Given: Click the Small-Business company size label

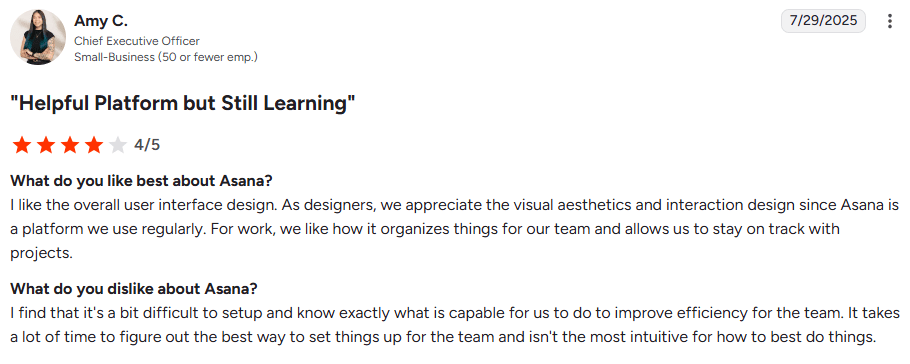Looking at the screenshot, I should pos(166,57).
